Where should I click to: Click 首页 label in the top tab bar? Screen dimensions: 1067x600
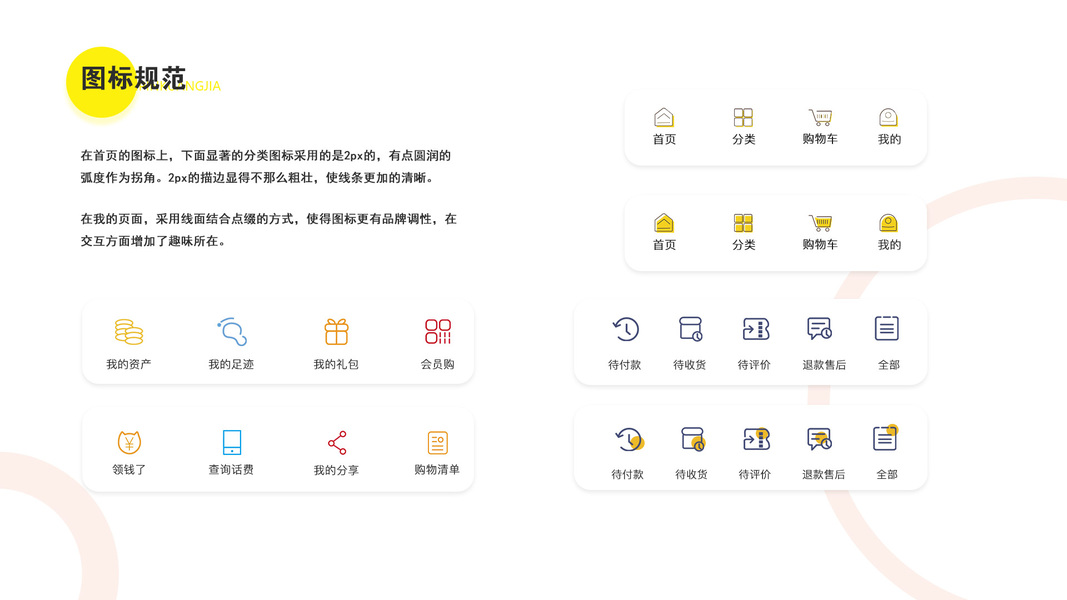[x=664, y=139]
